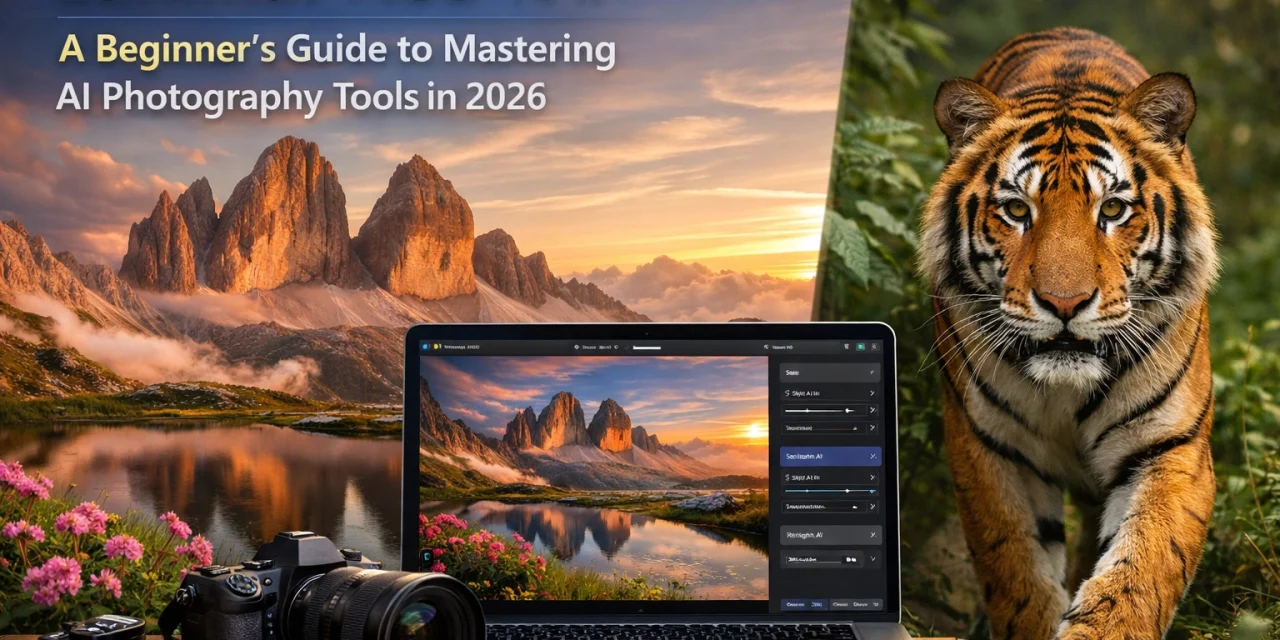The width and height of the screenshot is (1280, 640).
Task: Click the settings icon beside the panel header
Action: click(x=876, y=347)
